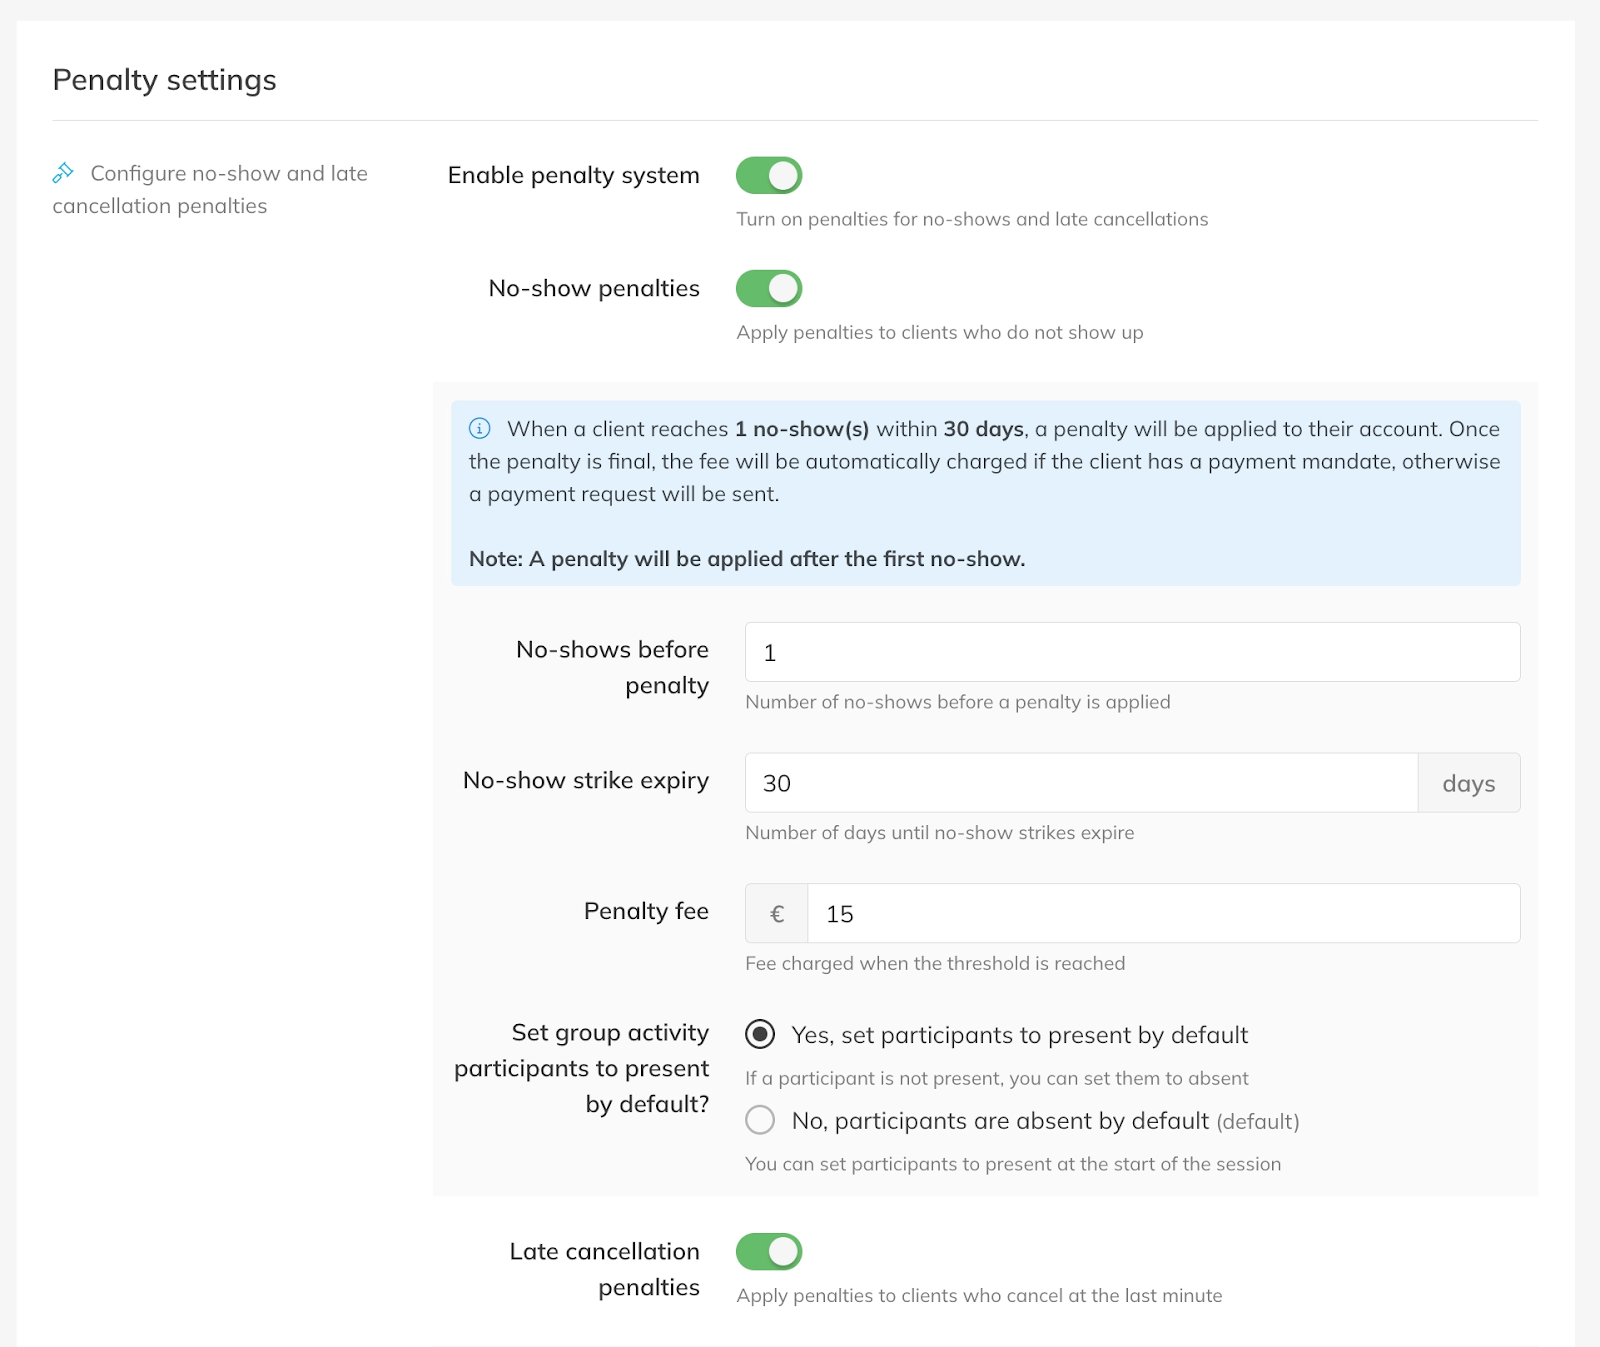Select Yes, set participants to present radio button

coord(760,1035)
